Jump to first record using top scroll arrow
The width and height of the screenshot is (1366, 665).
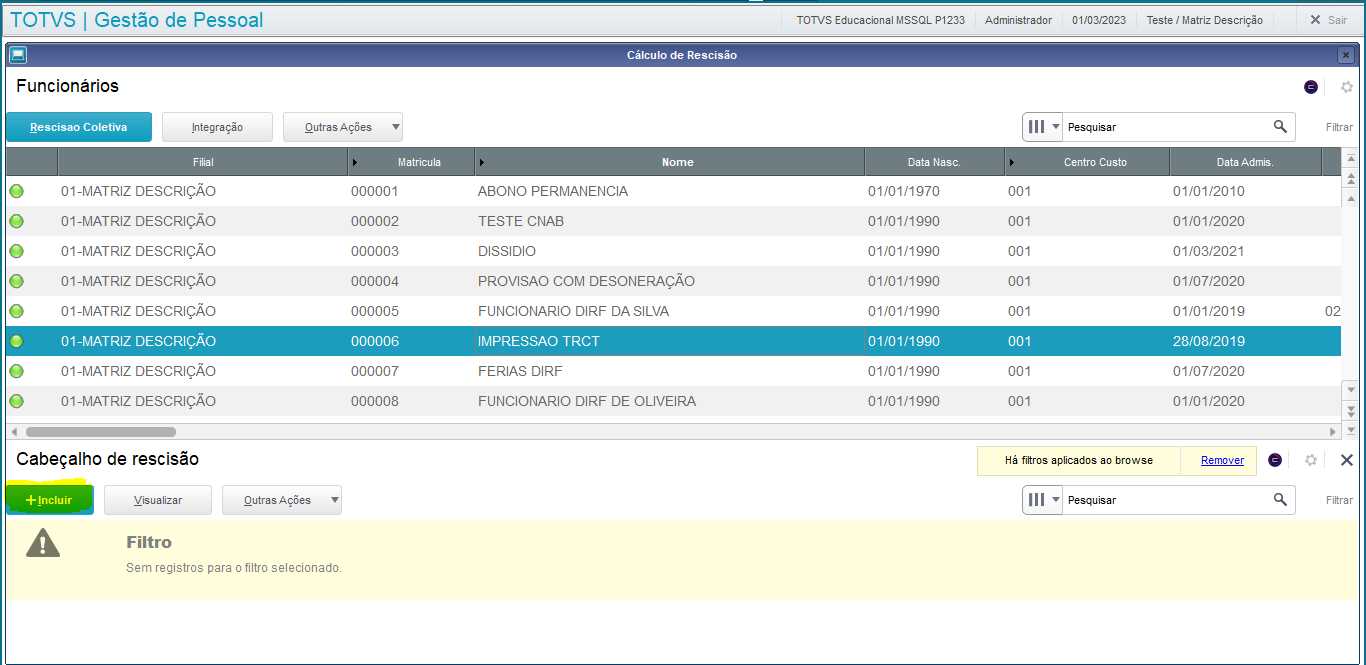point(1351,159)
